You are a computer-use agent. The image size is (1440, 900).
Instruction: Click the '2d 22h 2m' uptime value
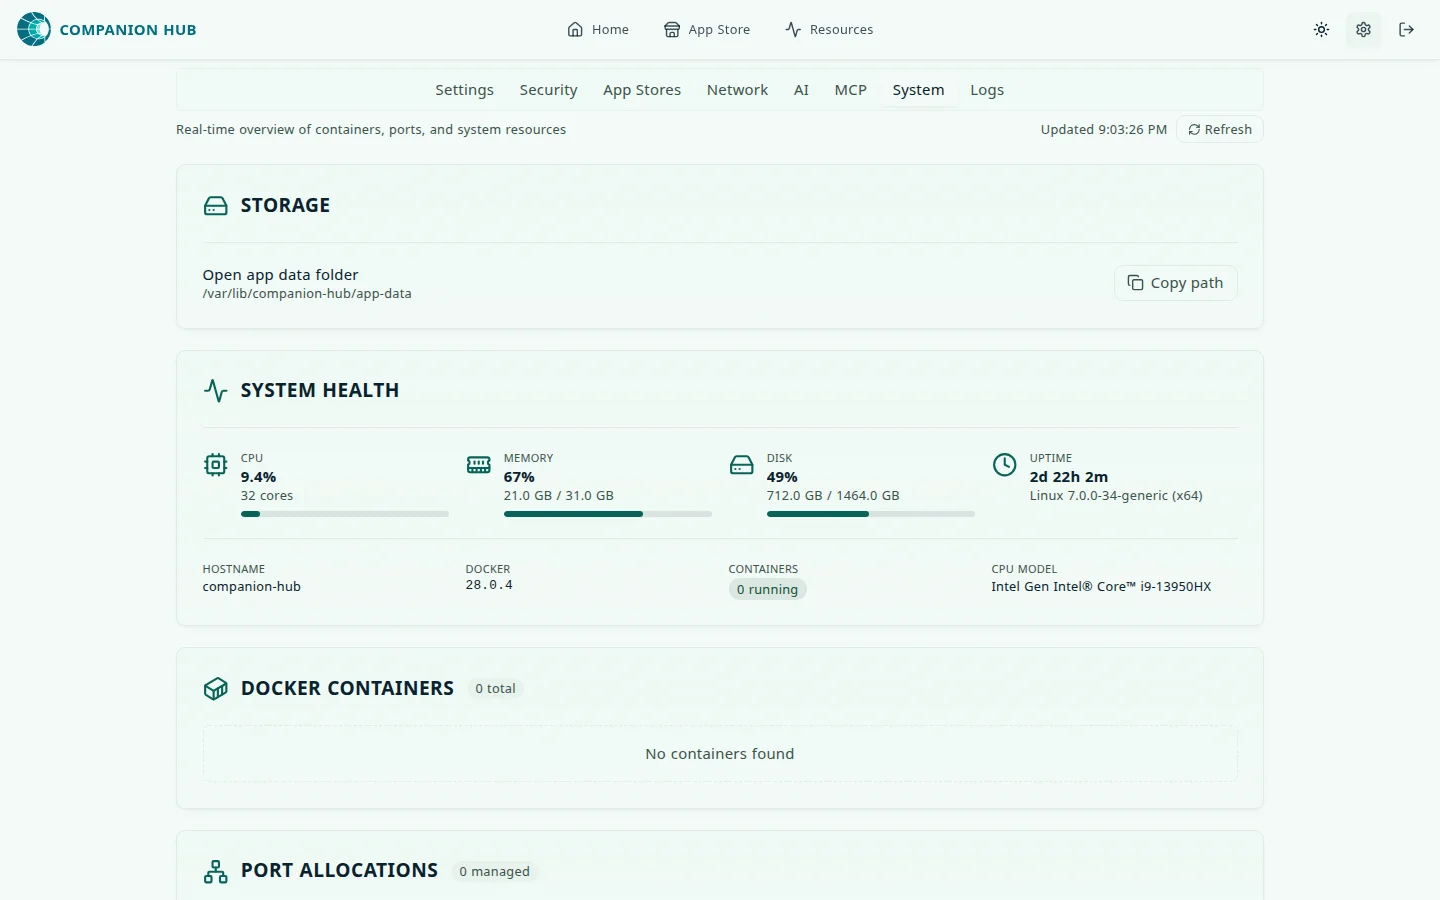pos(1069,477)
